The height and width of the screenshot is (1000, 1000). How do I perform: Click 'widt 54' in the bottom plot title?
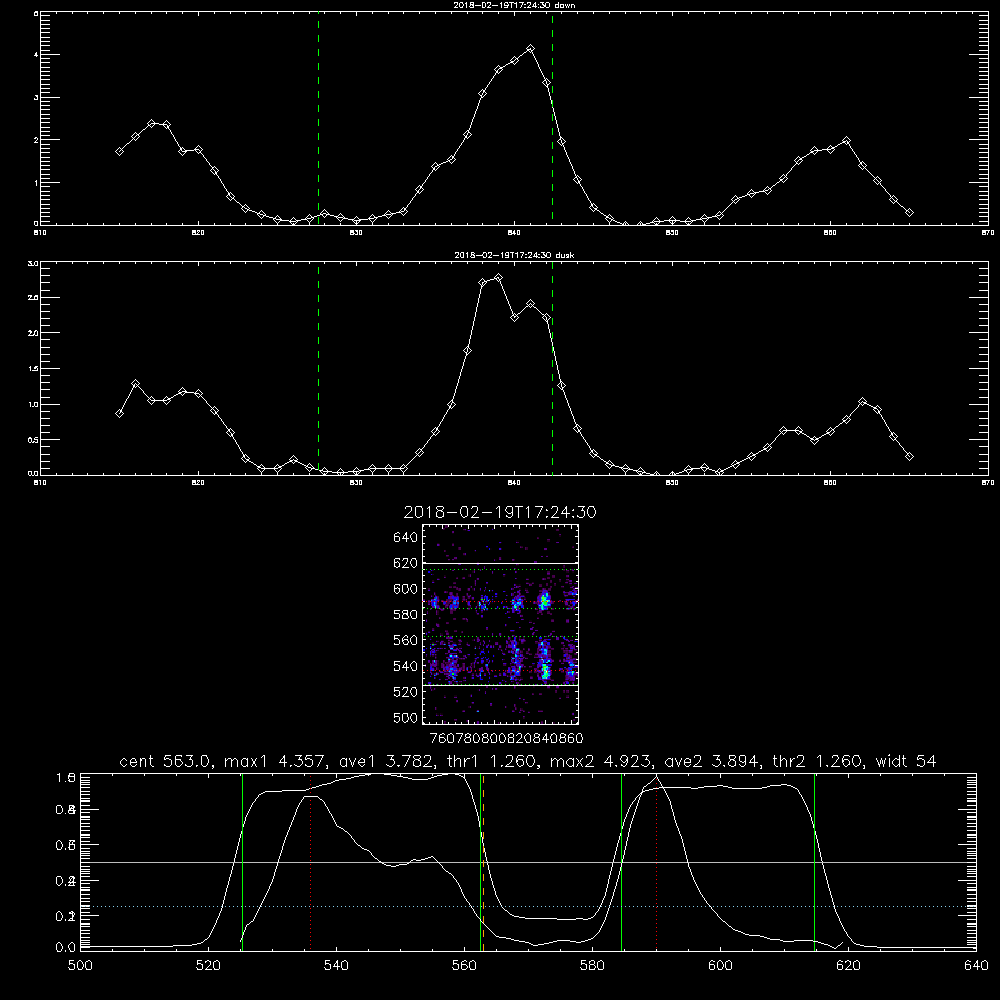[906, 761]
